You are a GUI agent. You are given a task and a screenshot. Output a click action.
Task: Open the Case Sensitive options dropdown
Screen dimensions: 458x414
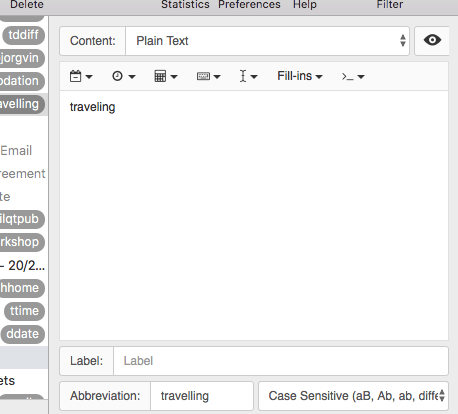click(x=353, y=396)
